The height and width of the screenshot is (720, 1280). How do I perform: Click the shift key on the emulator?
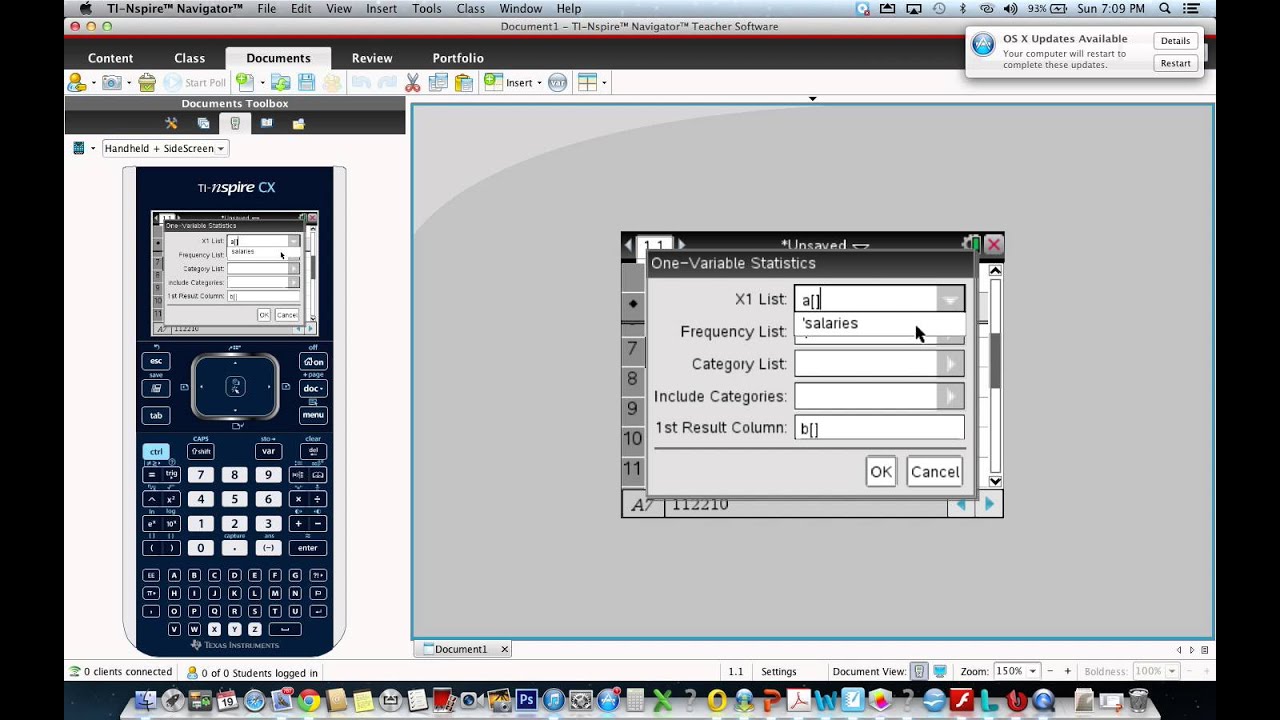click(201, 451)
